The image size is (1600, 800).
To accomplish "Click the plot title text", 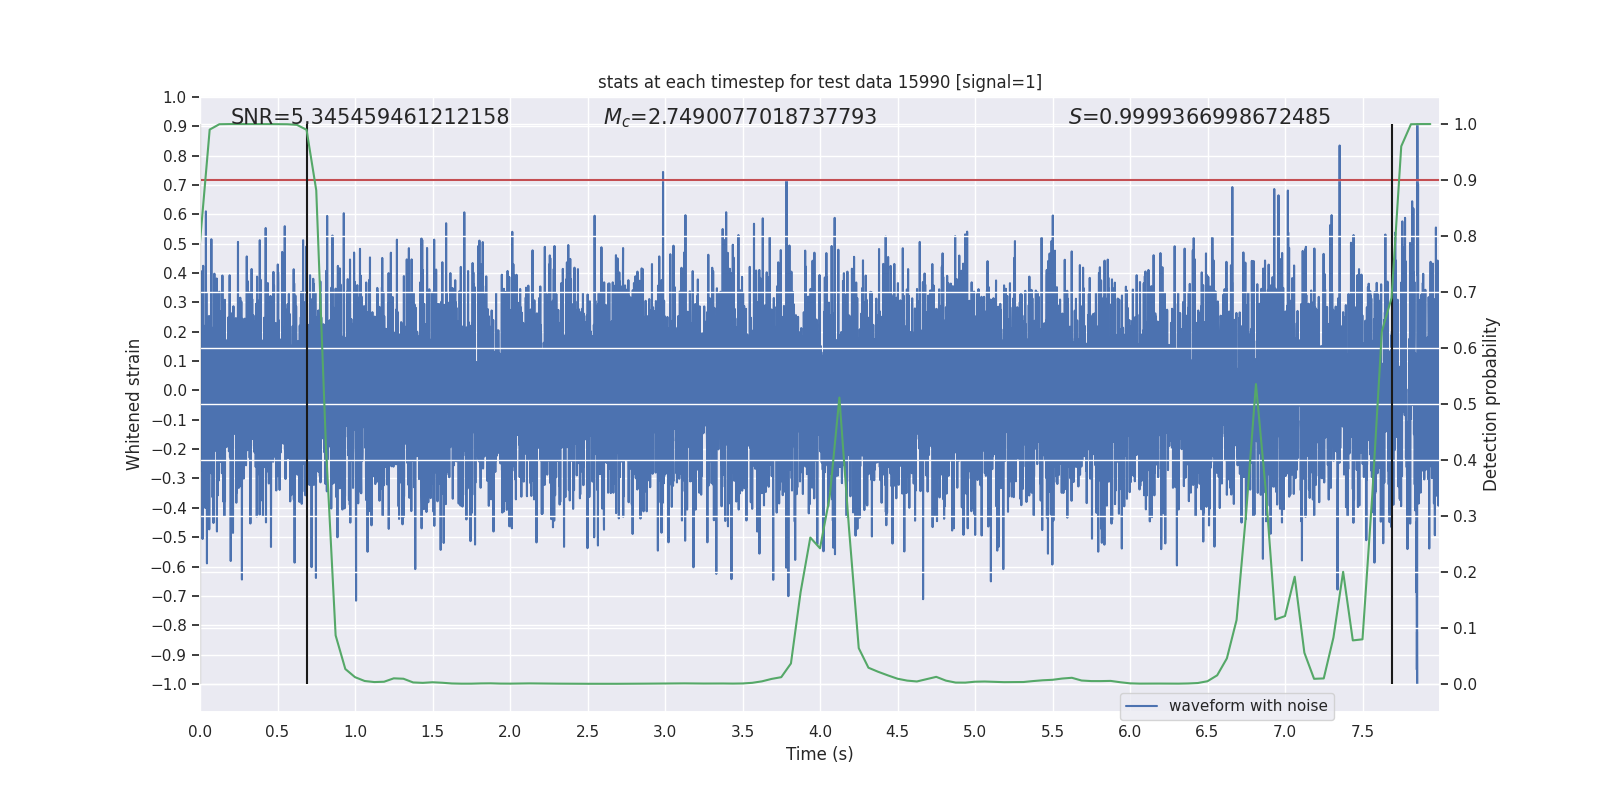I will click(820, 82).
